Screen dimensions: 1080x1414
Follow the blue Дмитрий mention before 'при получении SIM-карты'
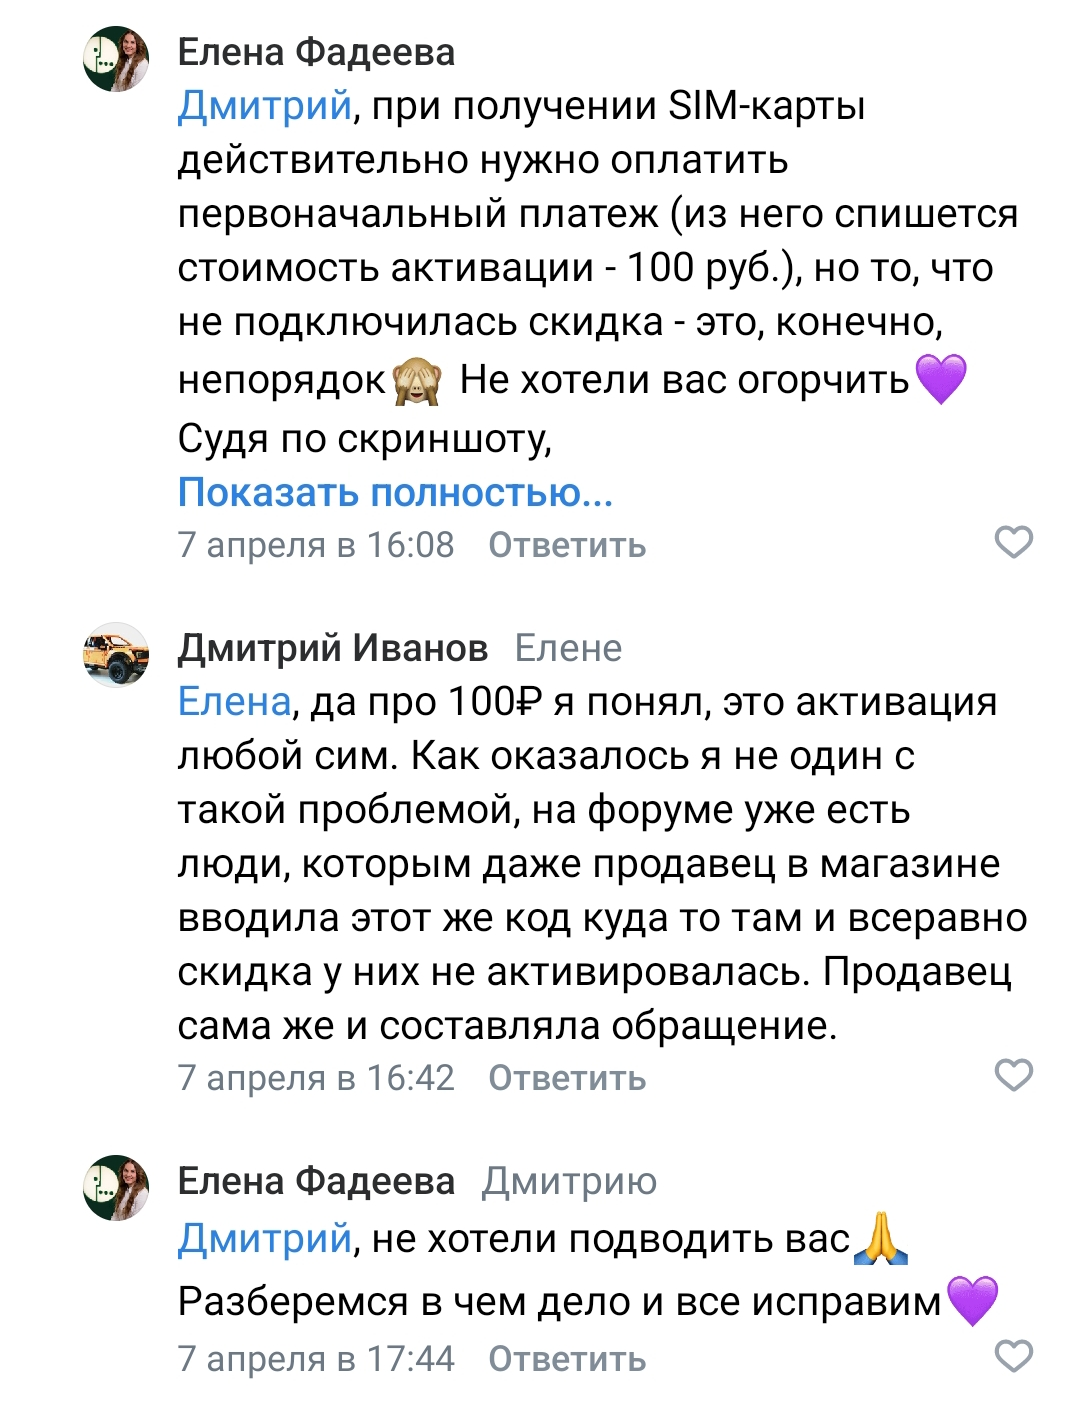pos(265,105)
